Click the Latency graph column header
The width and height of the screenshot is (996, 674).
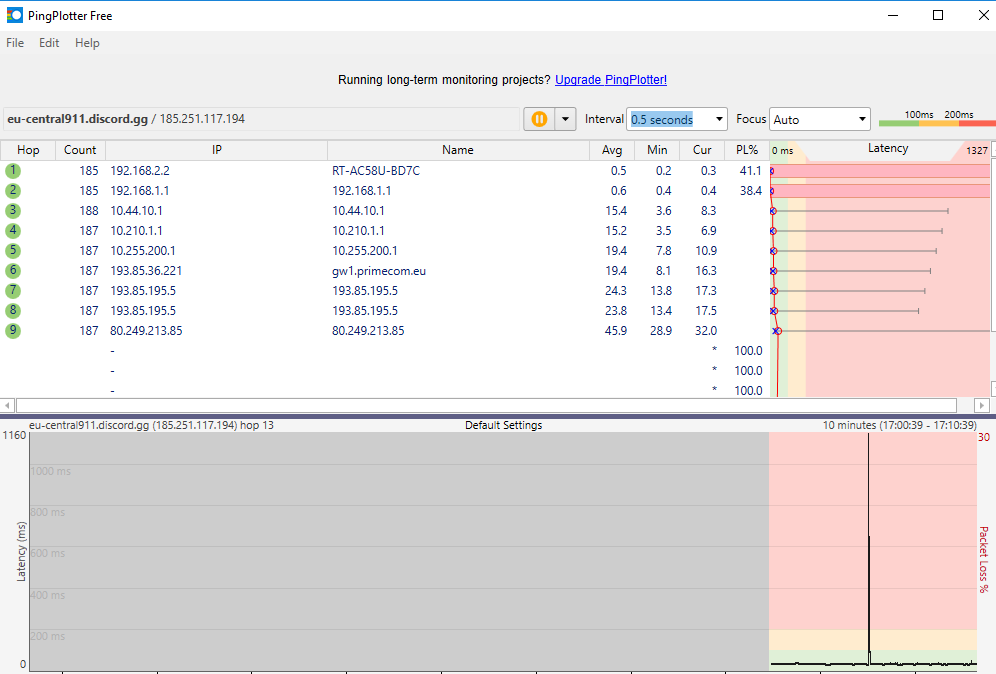887,149
